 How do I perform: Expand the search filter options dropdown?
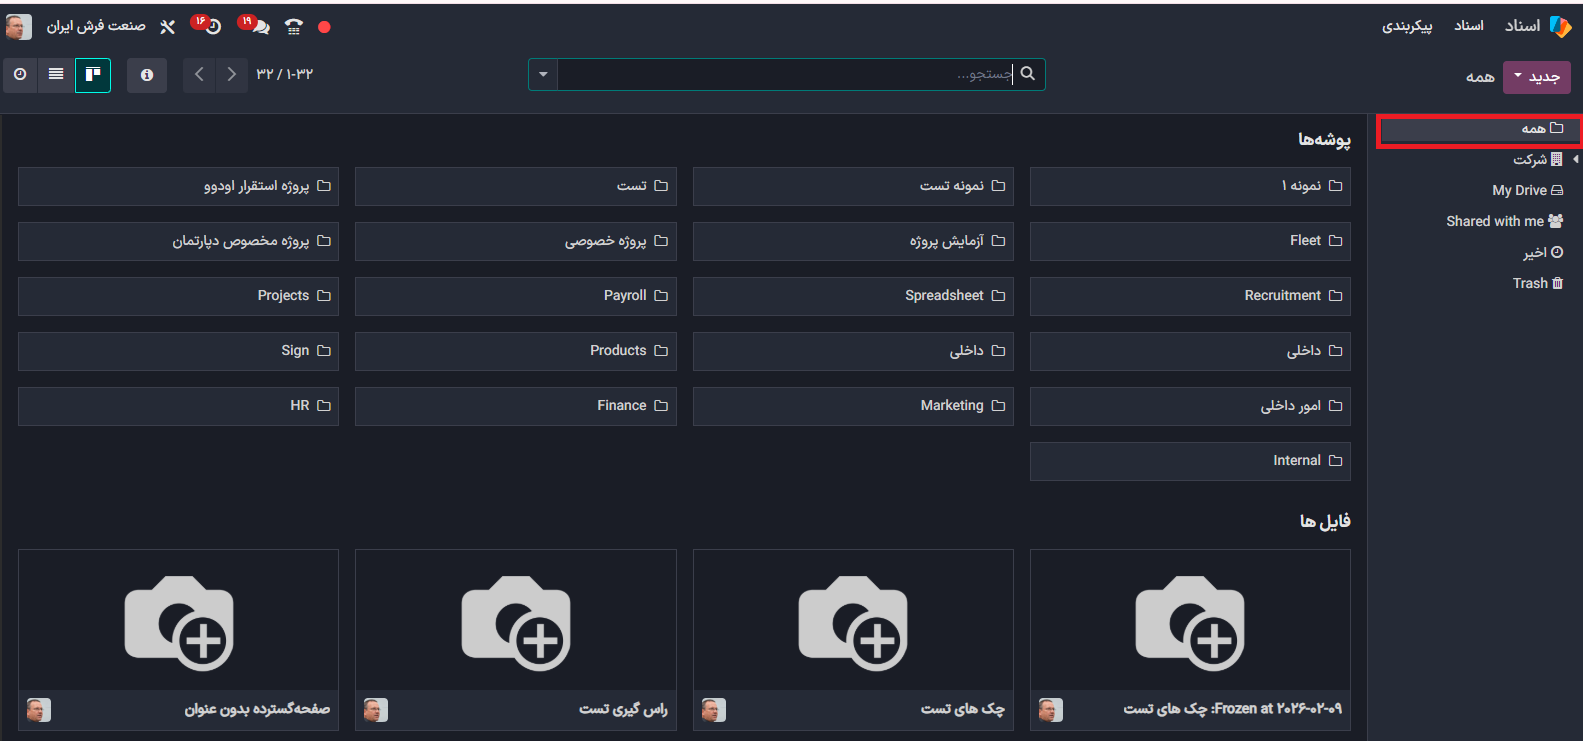543,75
